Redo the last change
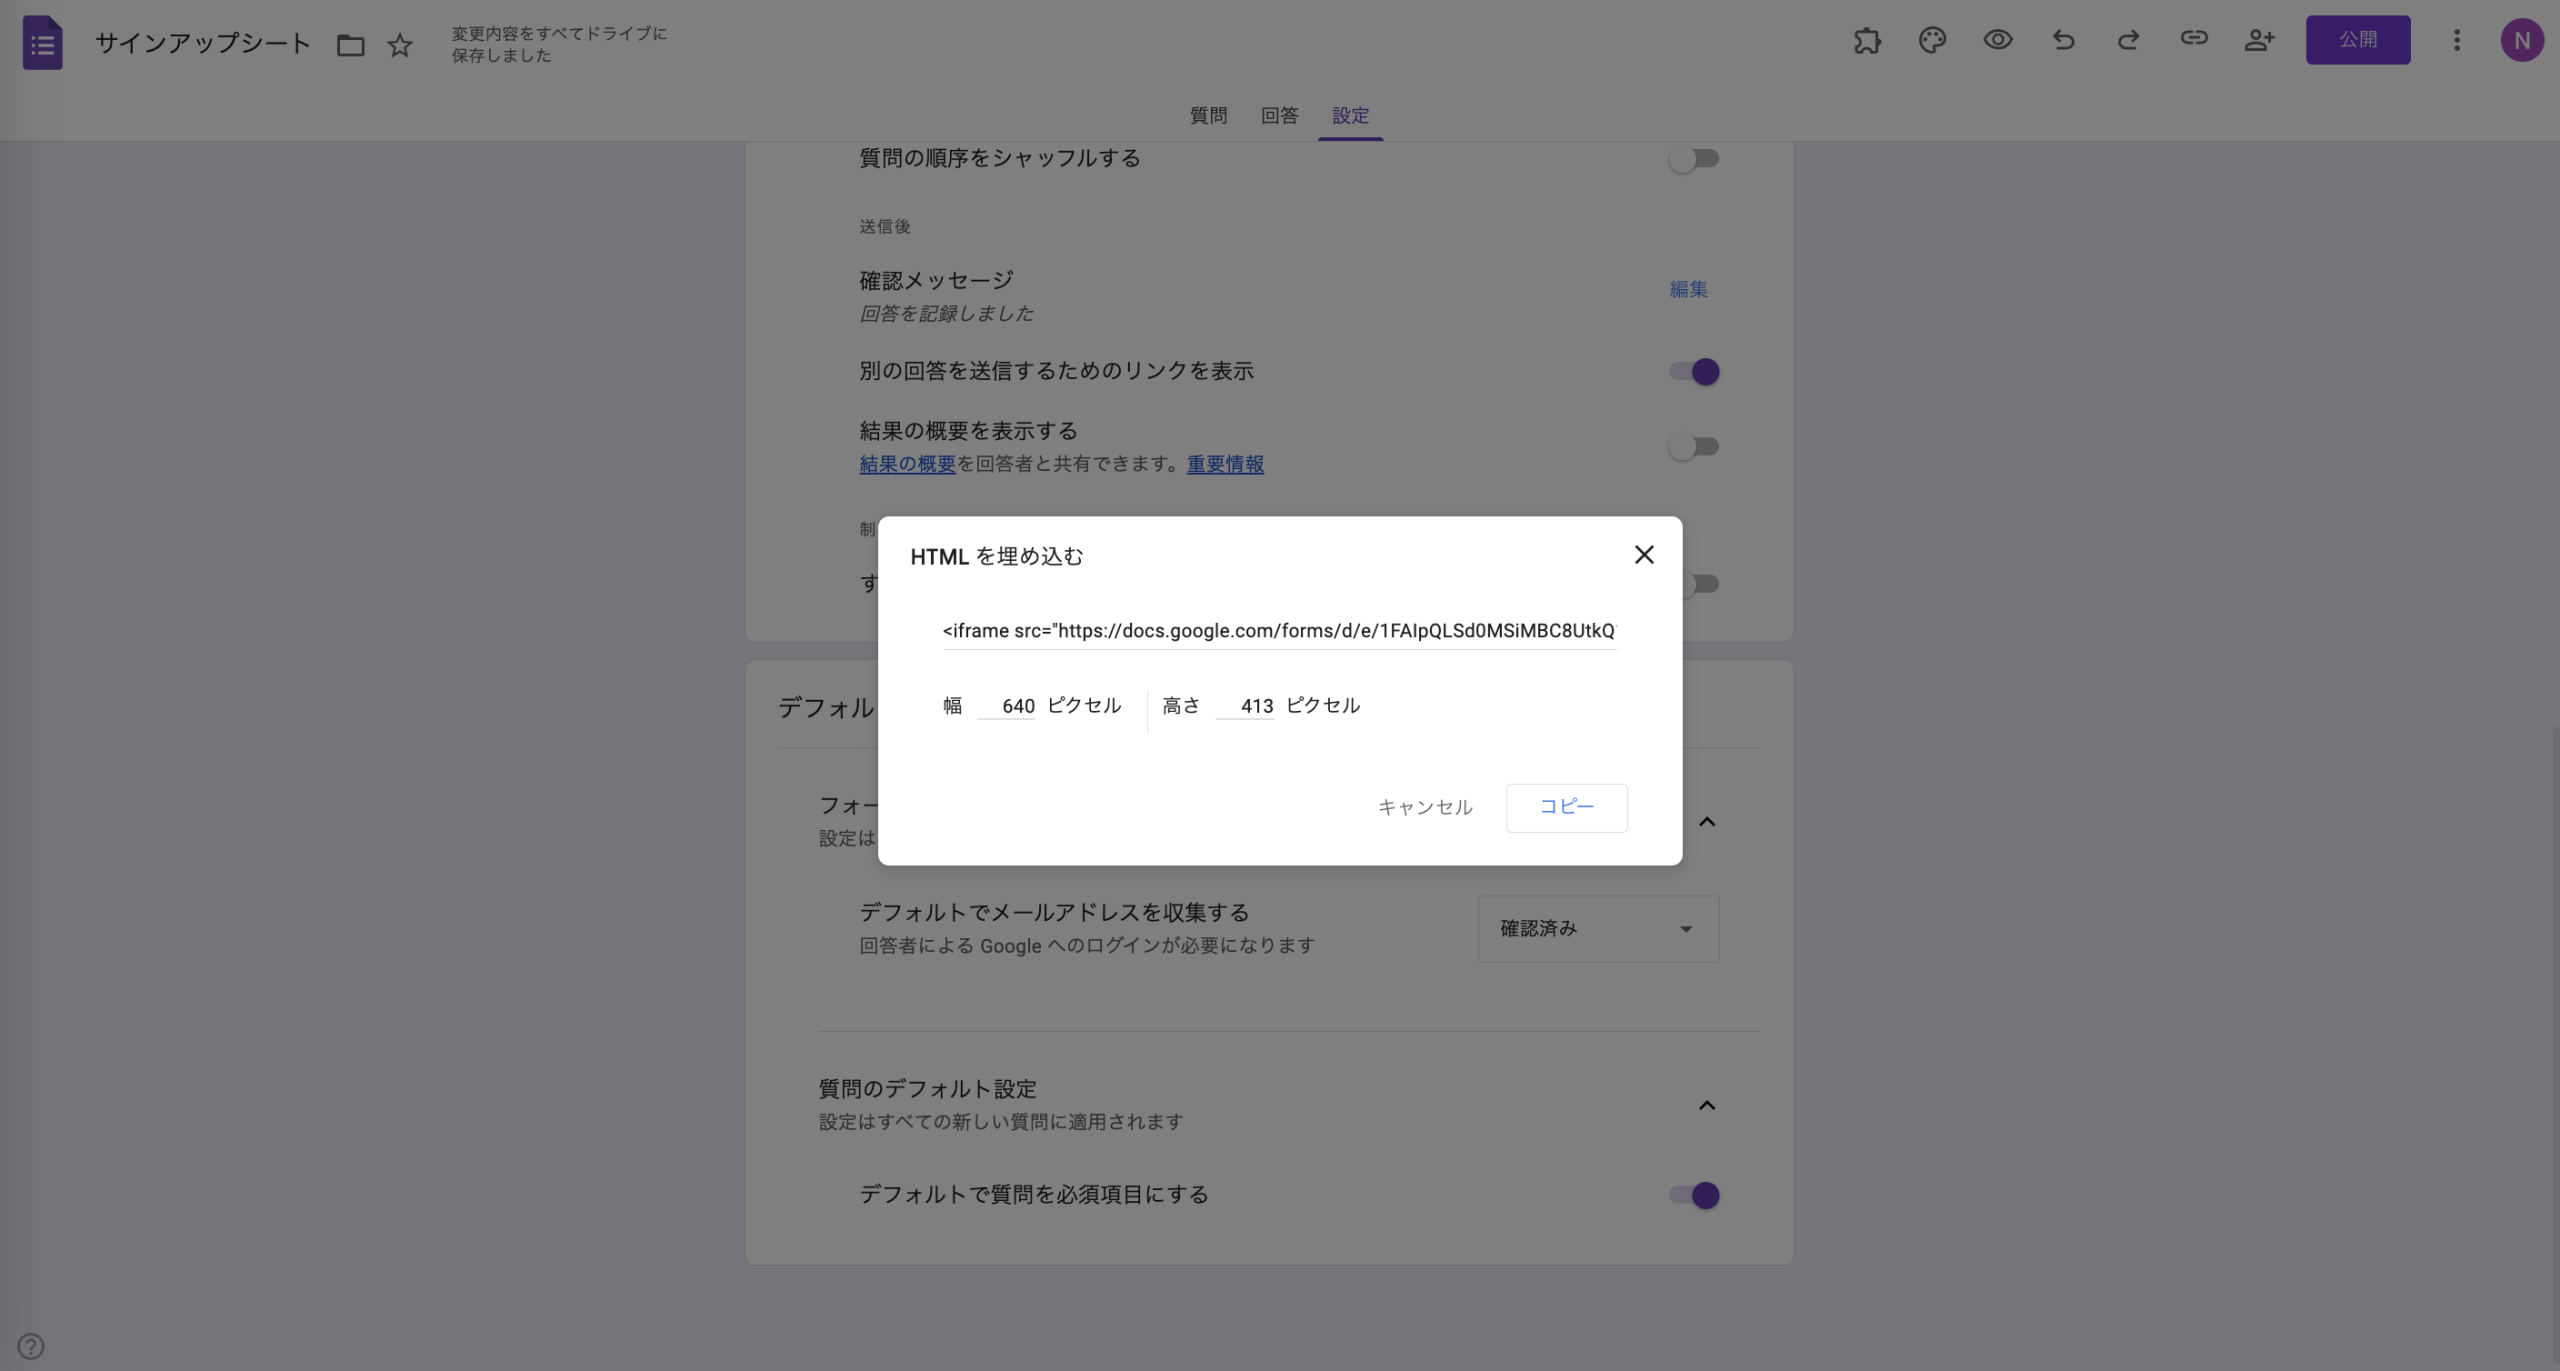 pyautogui.click(x=2128, y=40)
